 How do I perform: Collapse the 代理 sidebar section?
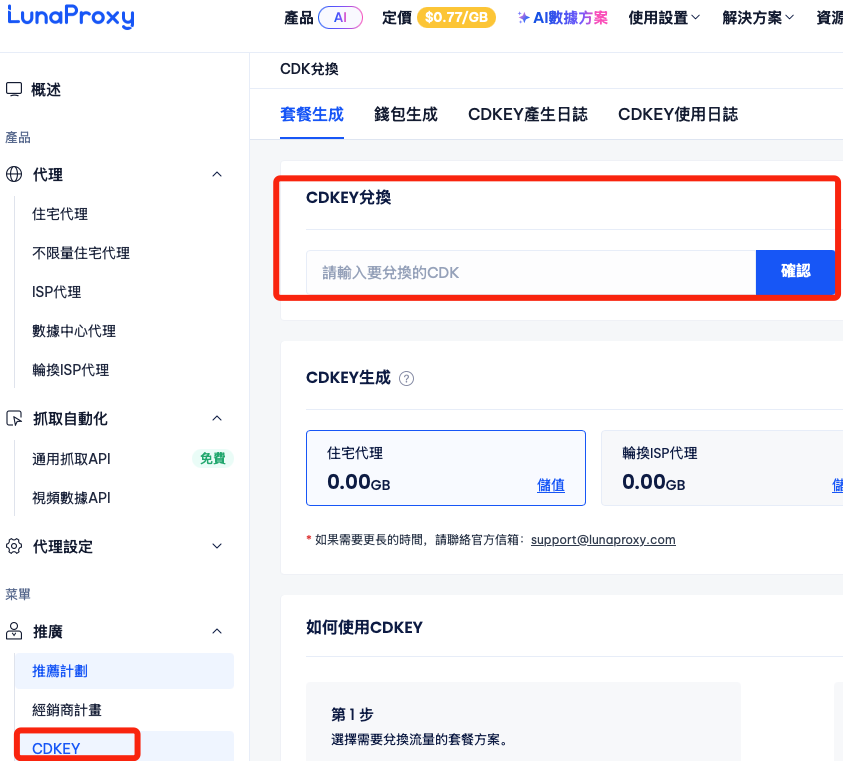tap(217, 174)
